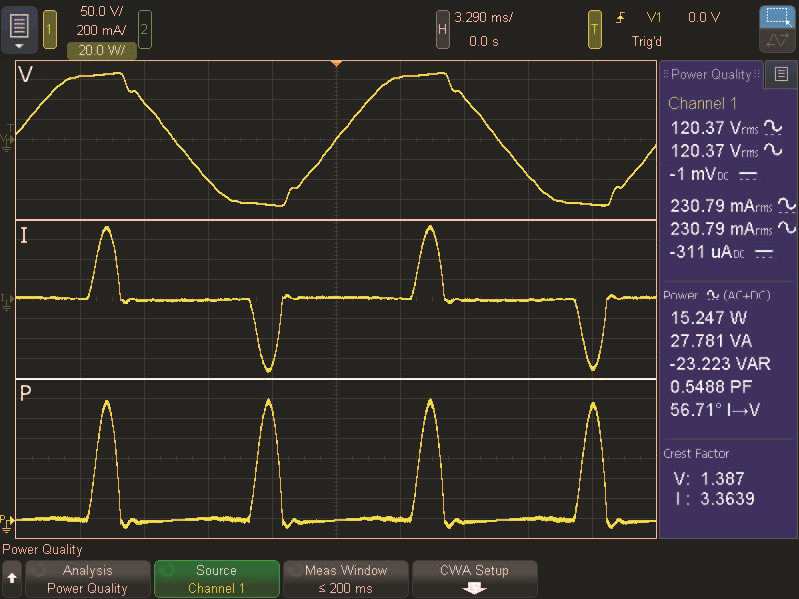
Task: Click the 200 mA/ current scale value
Action: click(x=101, y=30)
